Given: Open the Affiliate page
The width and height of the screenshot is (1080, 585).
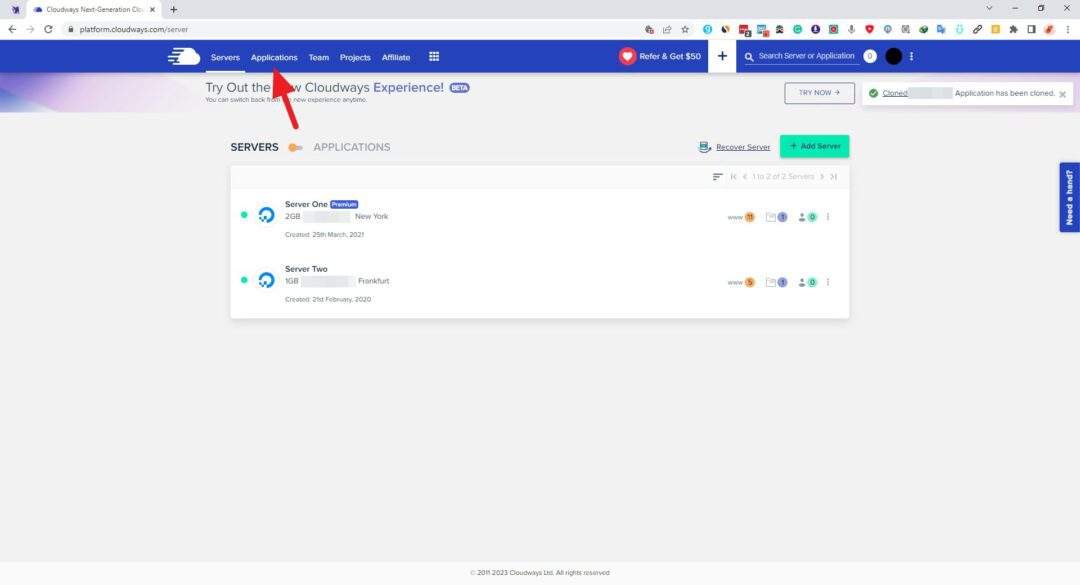Looking at the screenshot, I should pyautogui.click(x=396, y=57).
